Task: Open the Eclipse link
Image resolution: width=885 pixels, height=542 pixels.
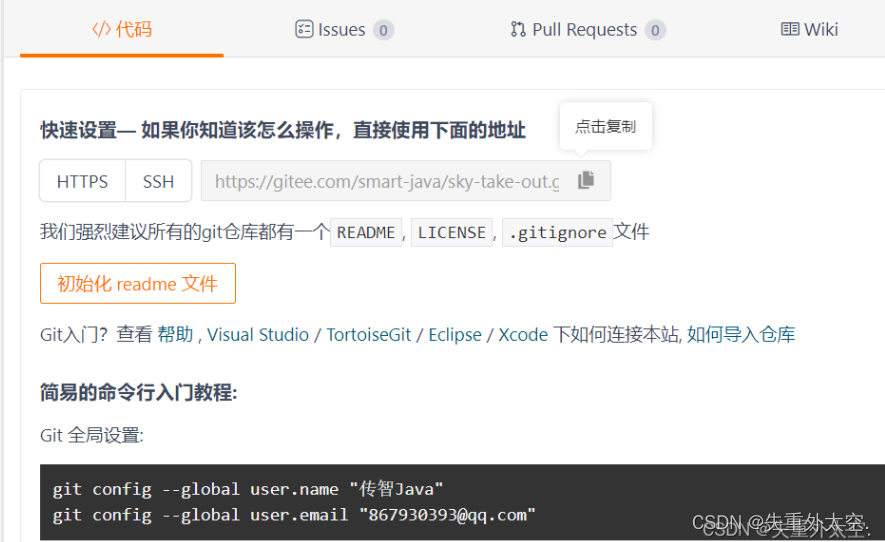Action: point(455,335)
